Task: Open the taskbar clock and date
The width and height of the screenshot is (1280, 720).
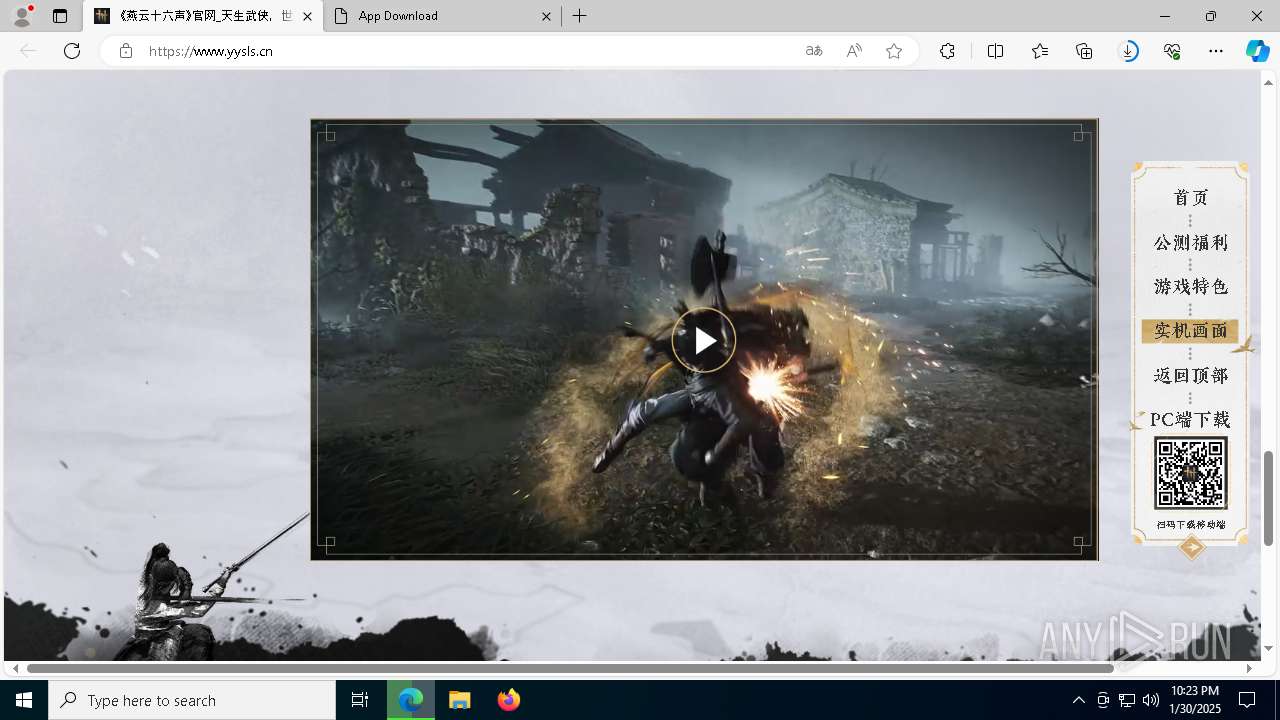Action: coord(1194,700)
